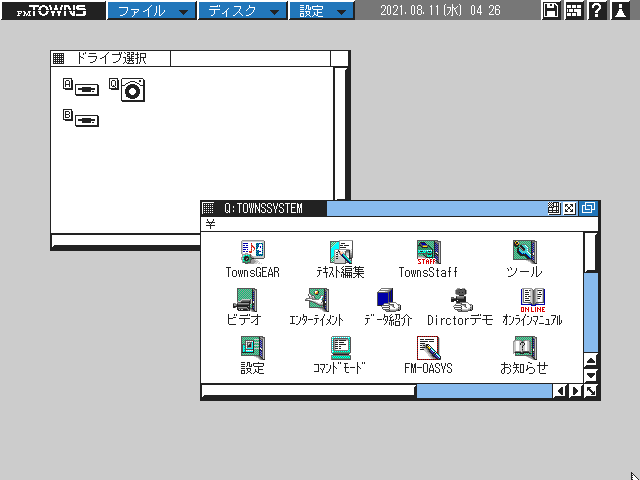640x480 pixels.
Task: Click the view-mode icon in TOWNSSYSTEM title bar
Action: 553,208
